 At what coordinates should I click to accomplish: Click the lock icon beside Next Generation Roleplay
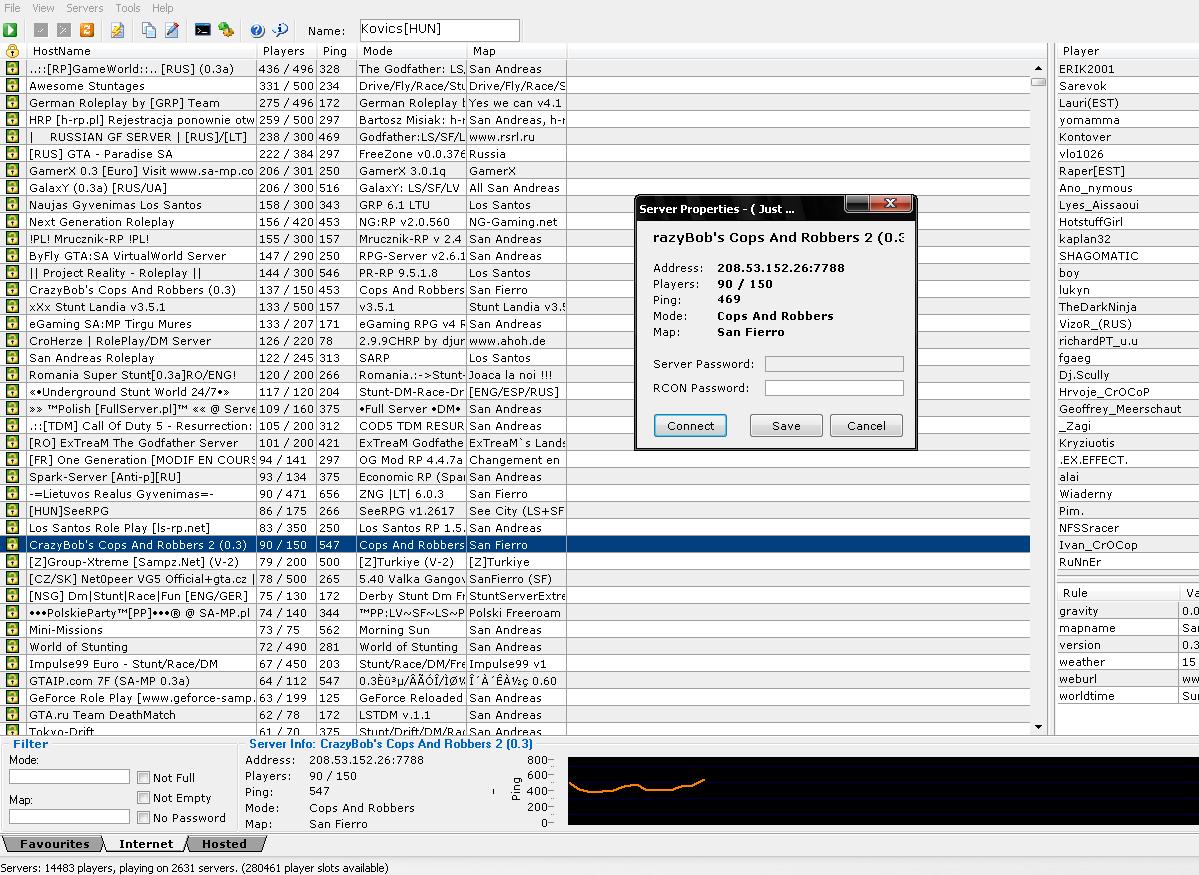[12, 222]
